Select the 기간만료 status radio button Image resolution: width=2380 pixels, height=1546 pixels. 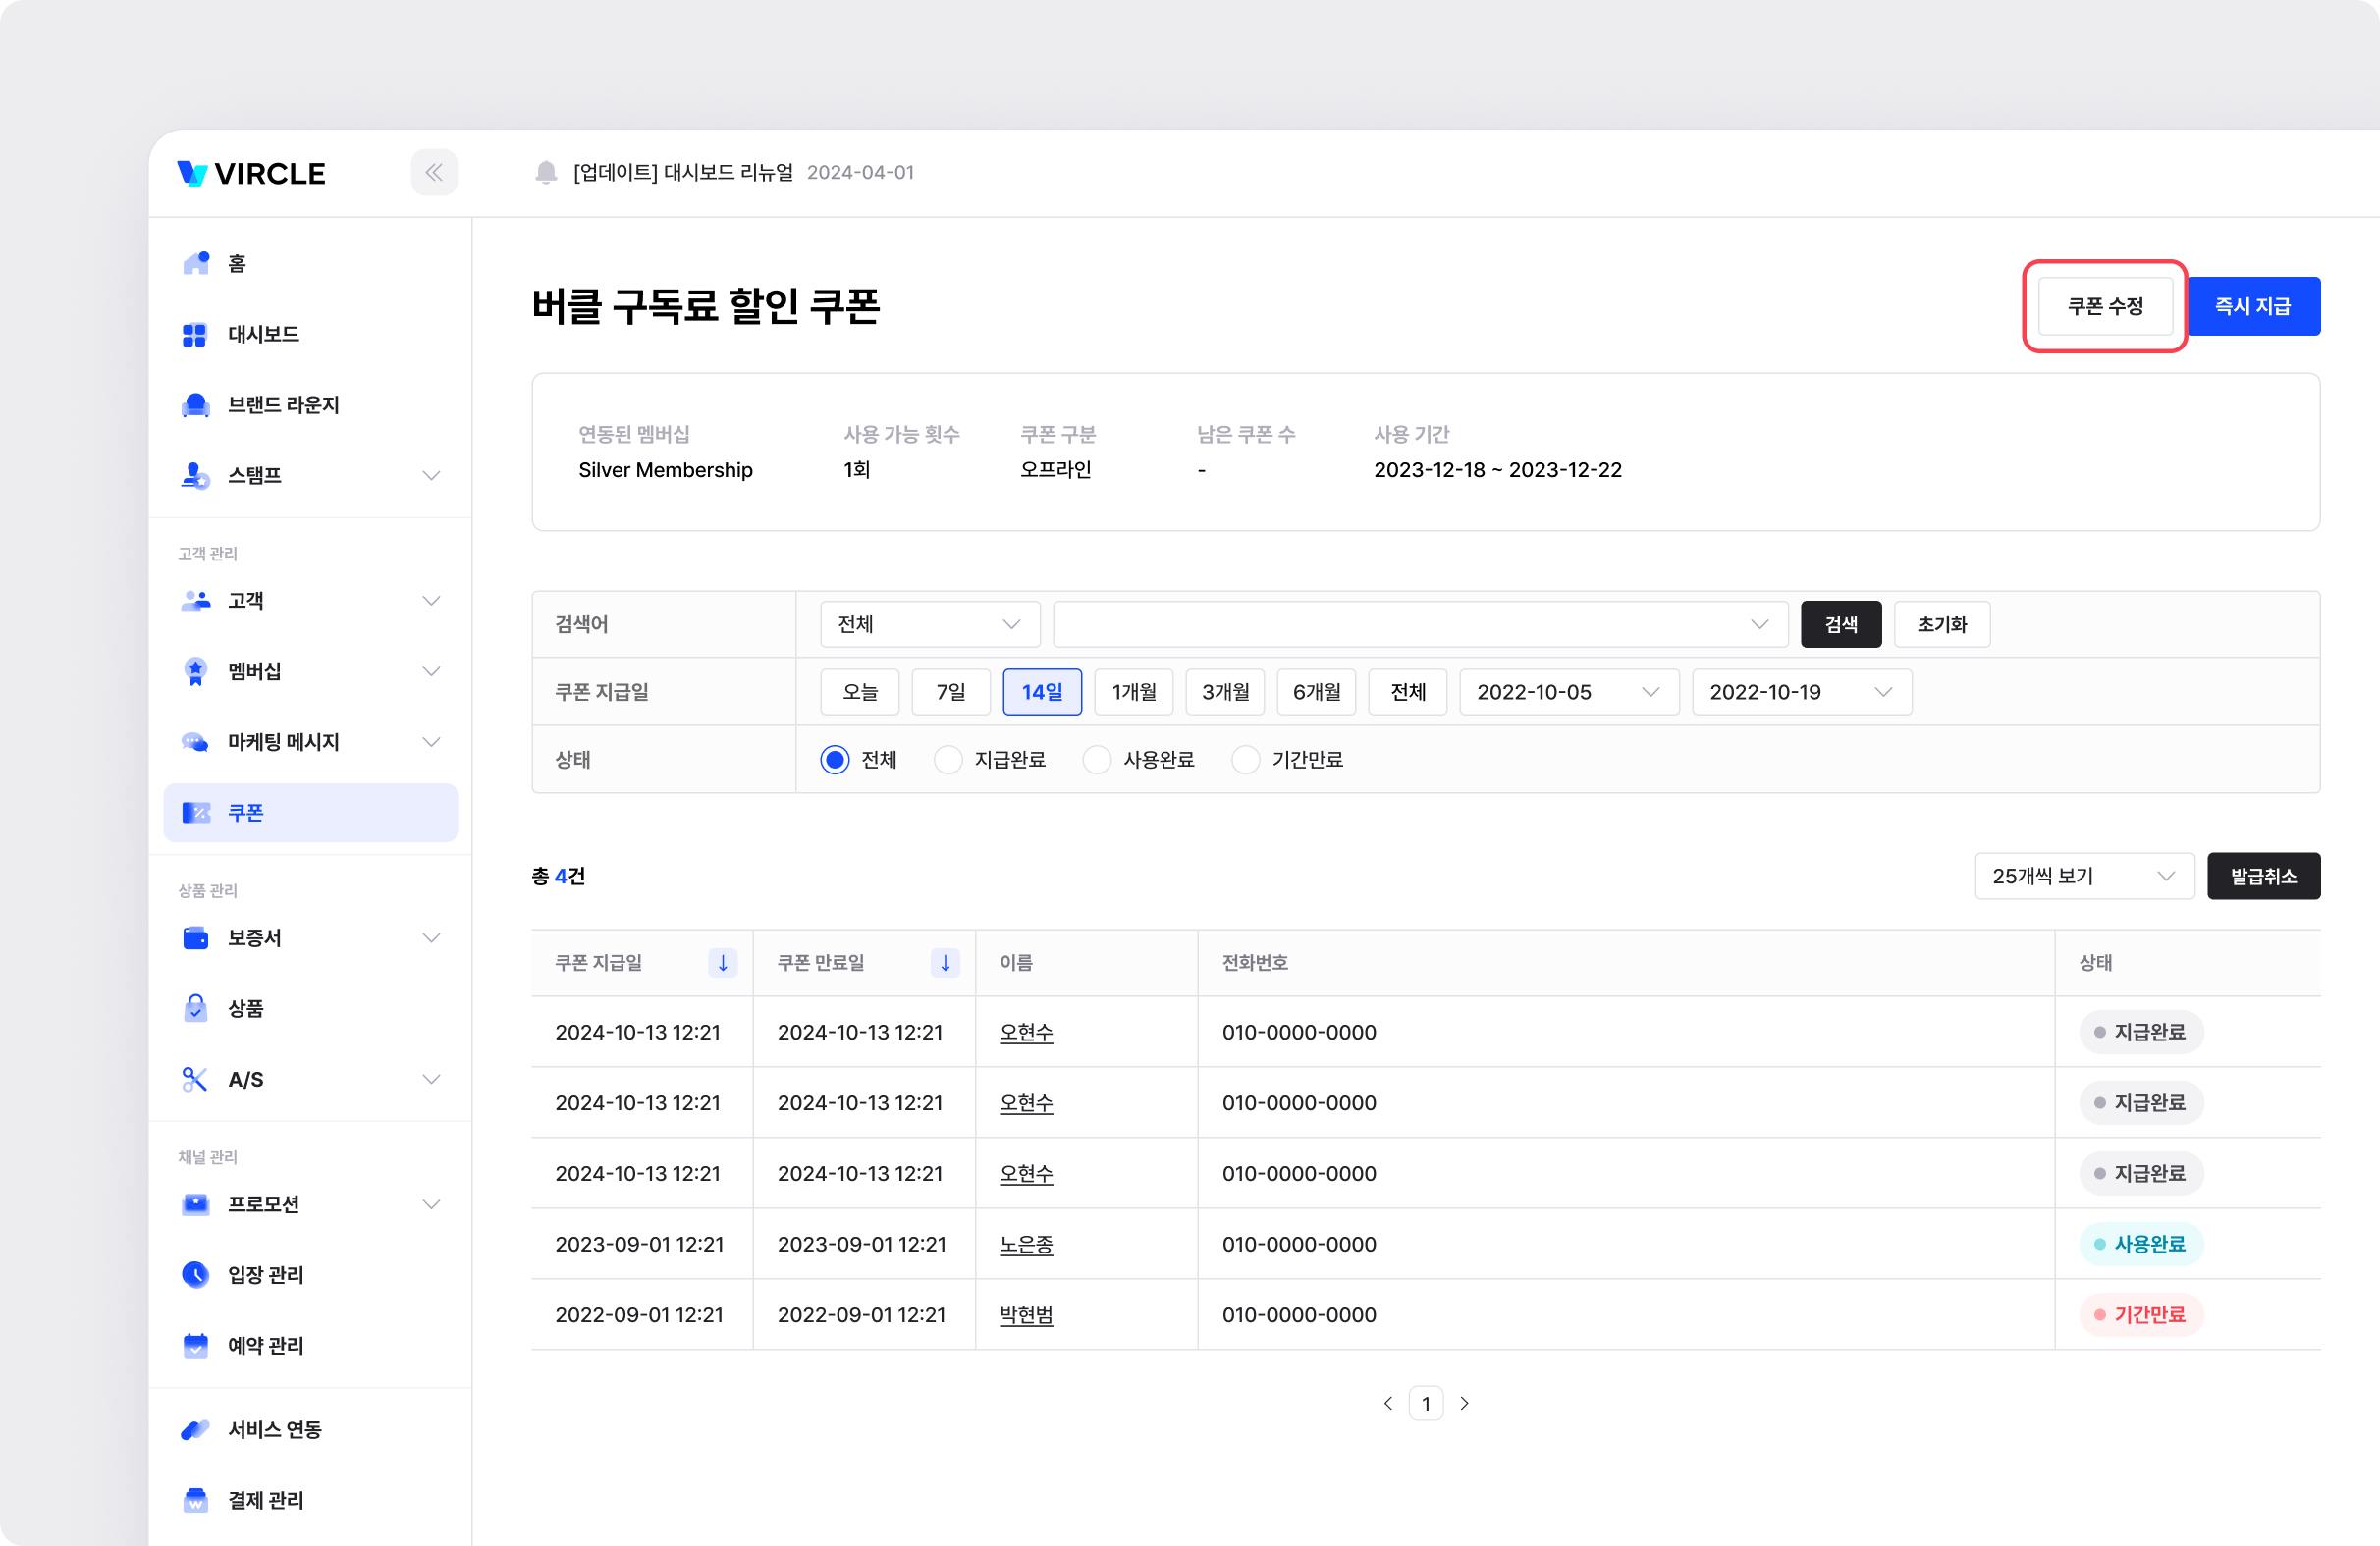point(1245,760)
